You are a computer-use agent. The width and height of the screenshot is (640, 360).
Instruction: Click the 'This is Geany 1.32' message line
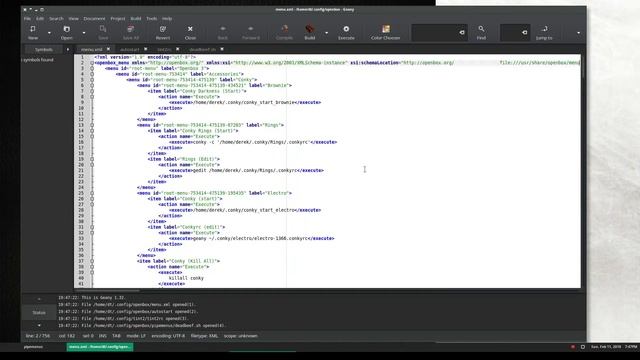tap(91, 298)
